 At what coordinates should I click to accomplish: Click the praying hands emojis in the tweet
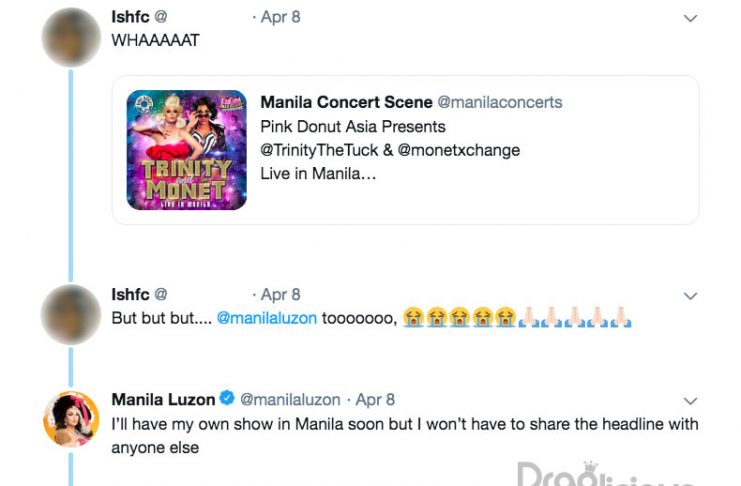coord(575,317)
